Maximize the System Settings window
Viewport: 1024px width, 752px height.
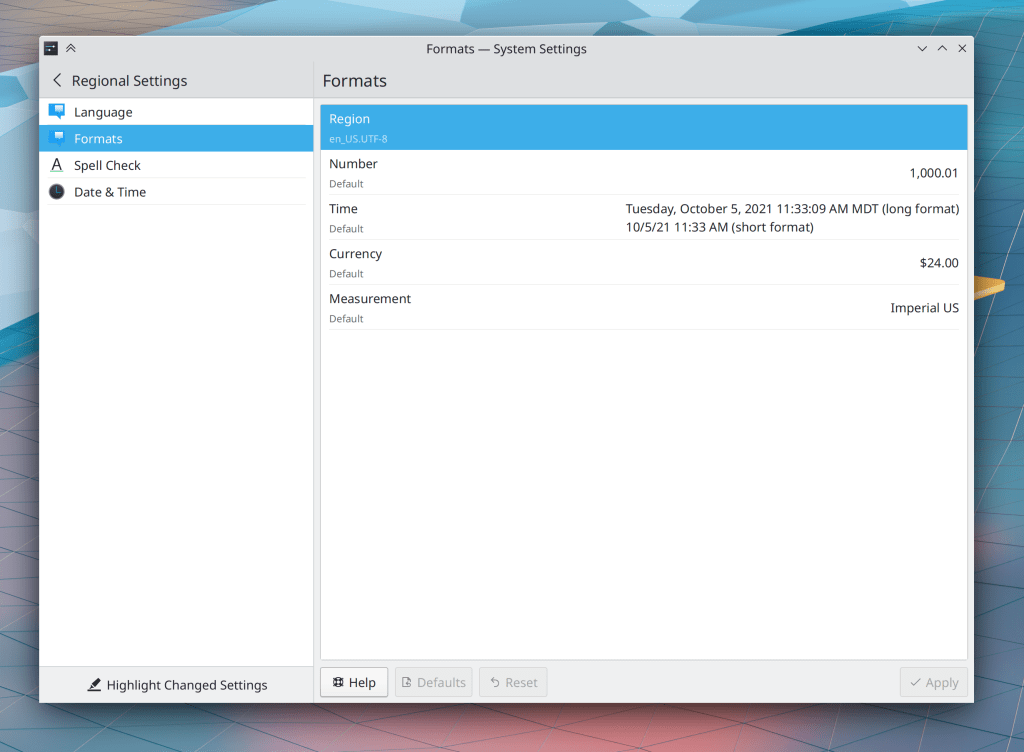942,48
